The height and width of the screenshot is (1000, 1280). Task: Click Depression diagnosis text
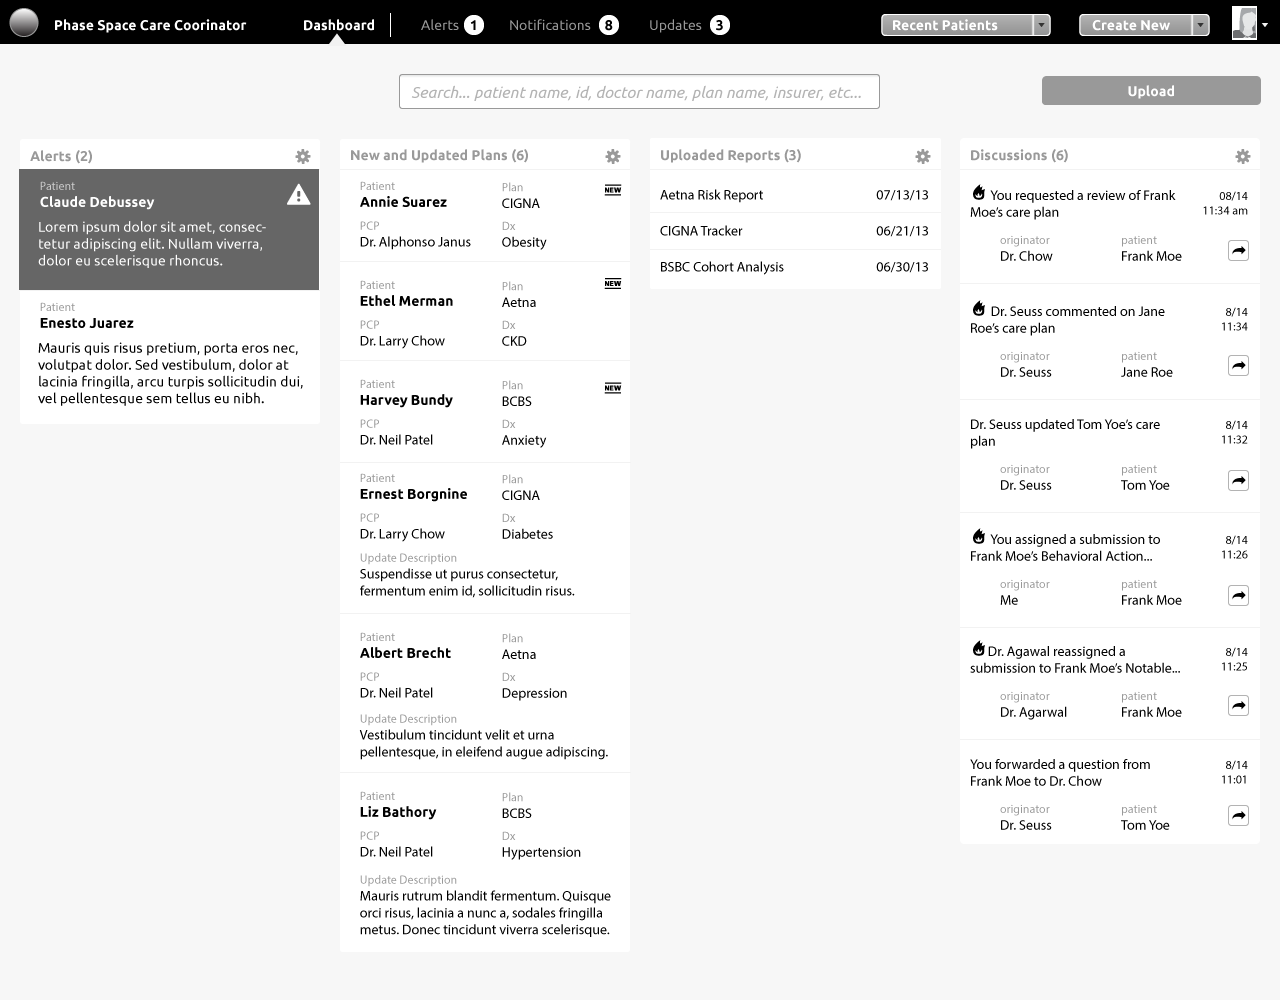pos(534,693)
